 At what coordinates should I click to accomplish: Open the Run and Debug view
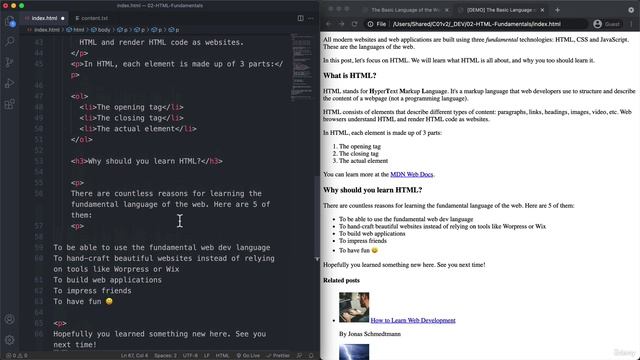pos(10,83)
